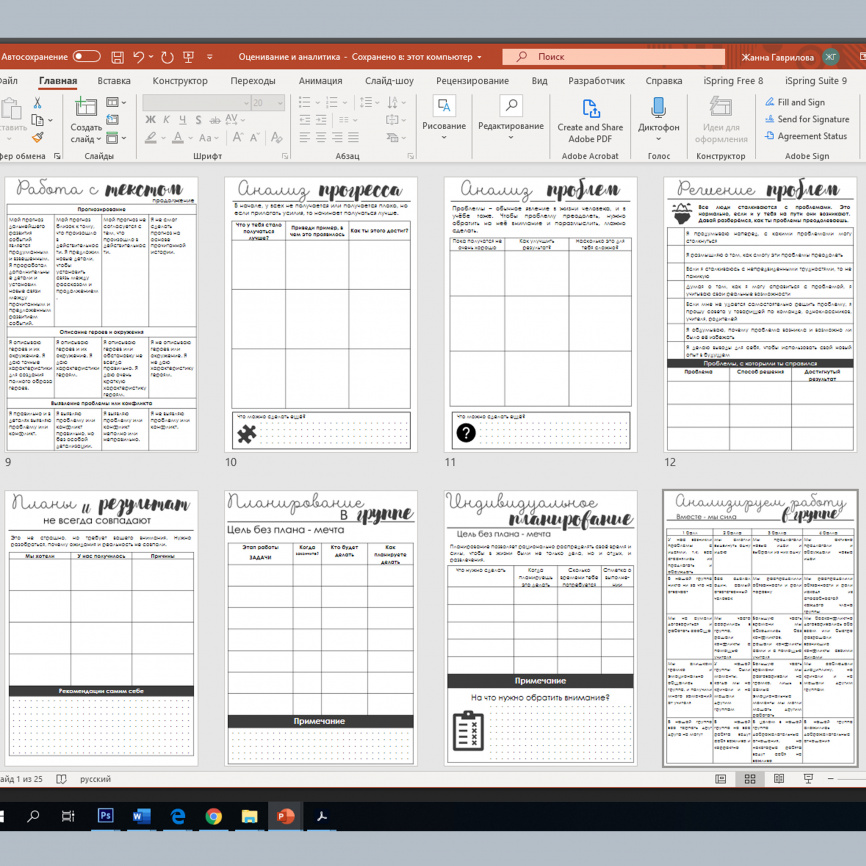Select slide 10 Анализ прогресса thumbnail

click(x=321, y=314)
